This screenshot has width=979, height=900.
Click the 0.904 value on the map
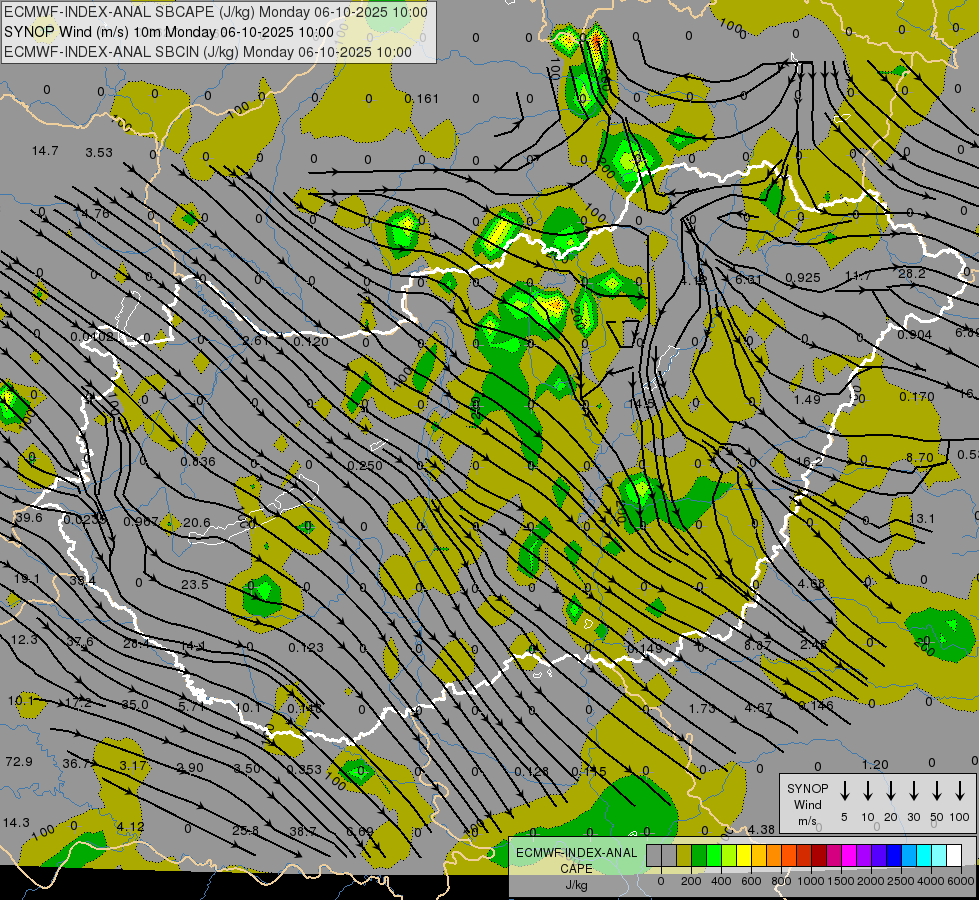click(x=915, y=335)
